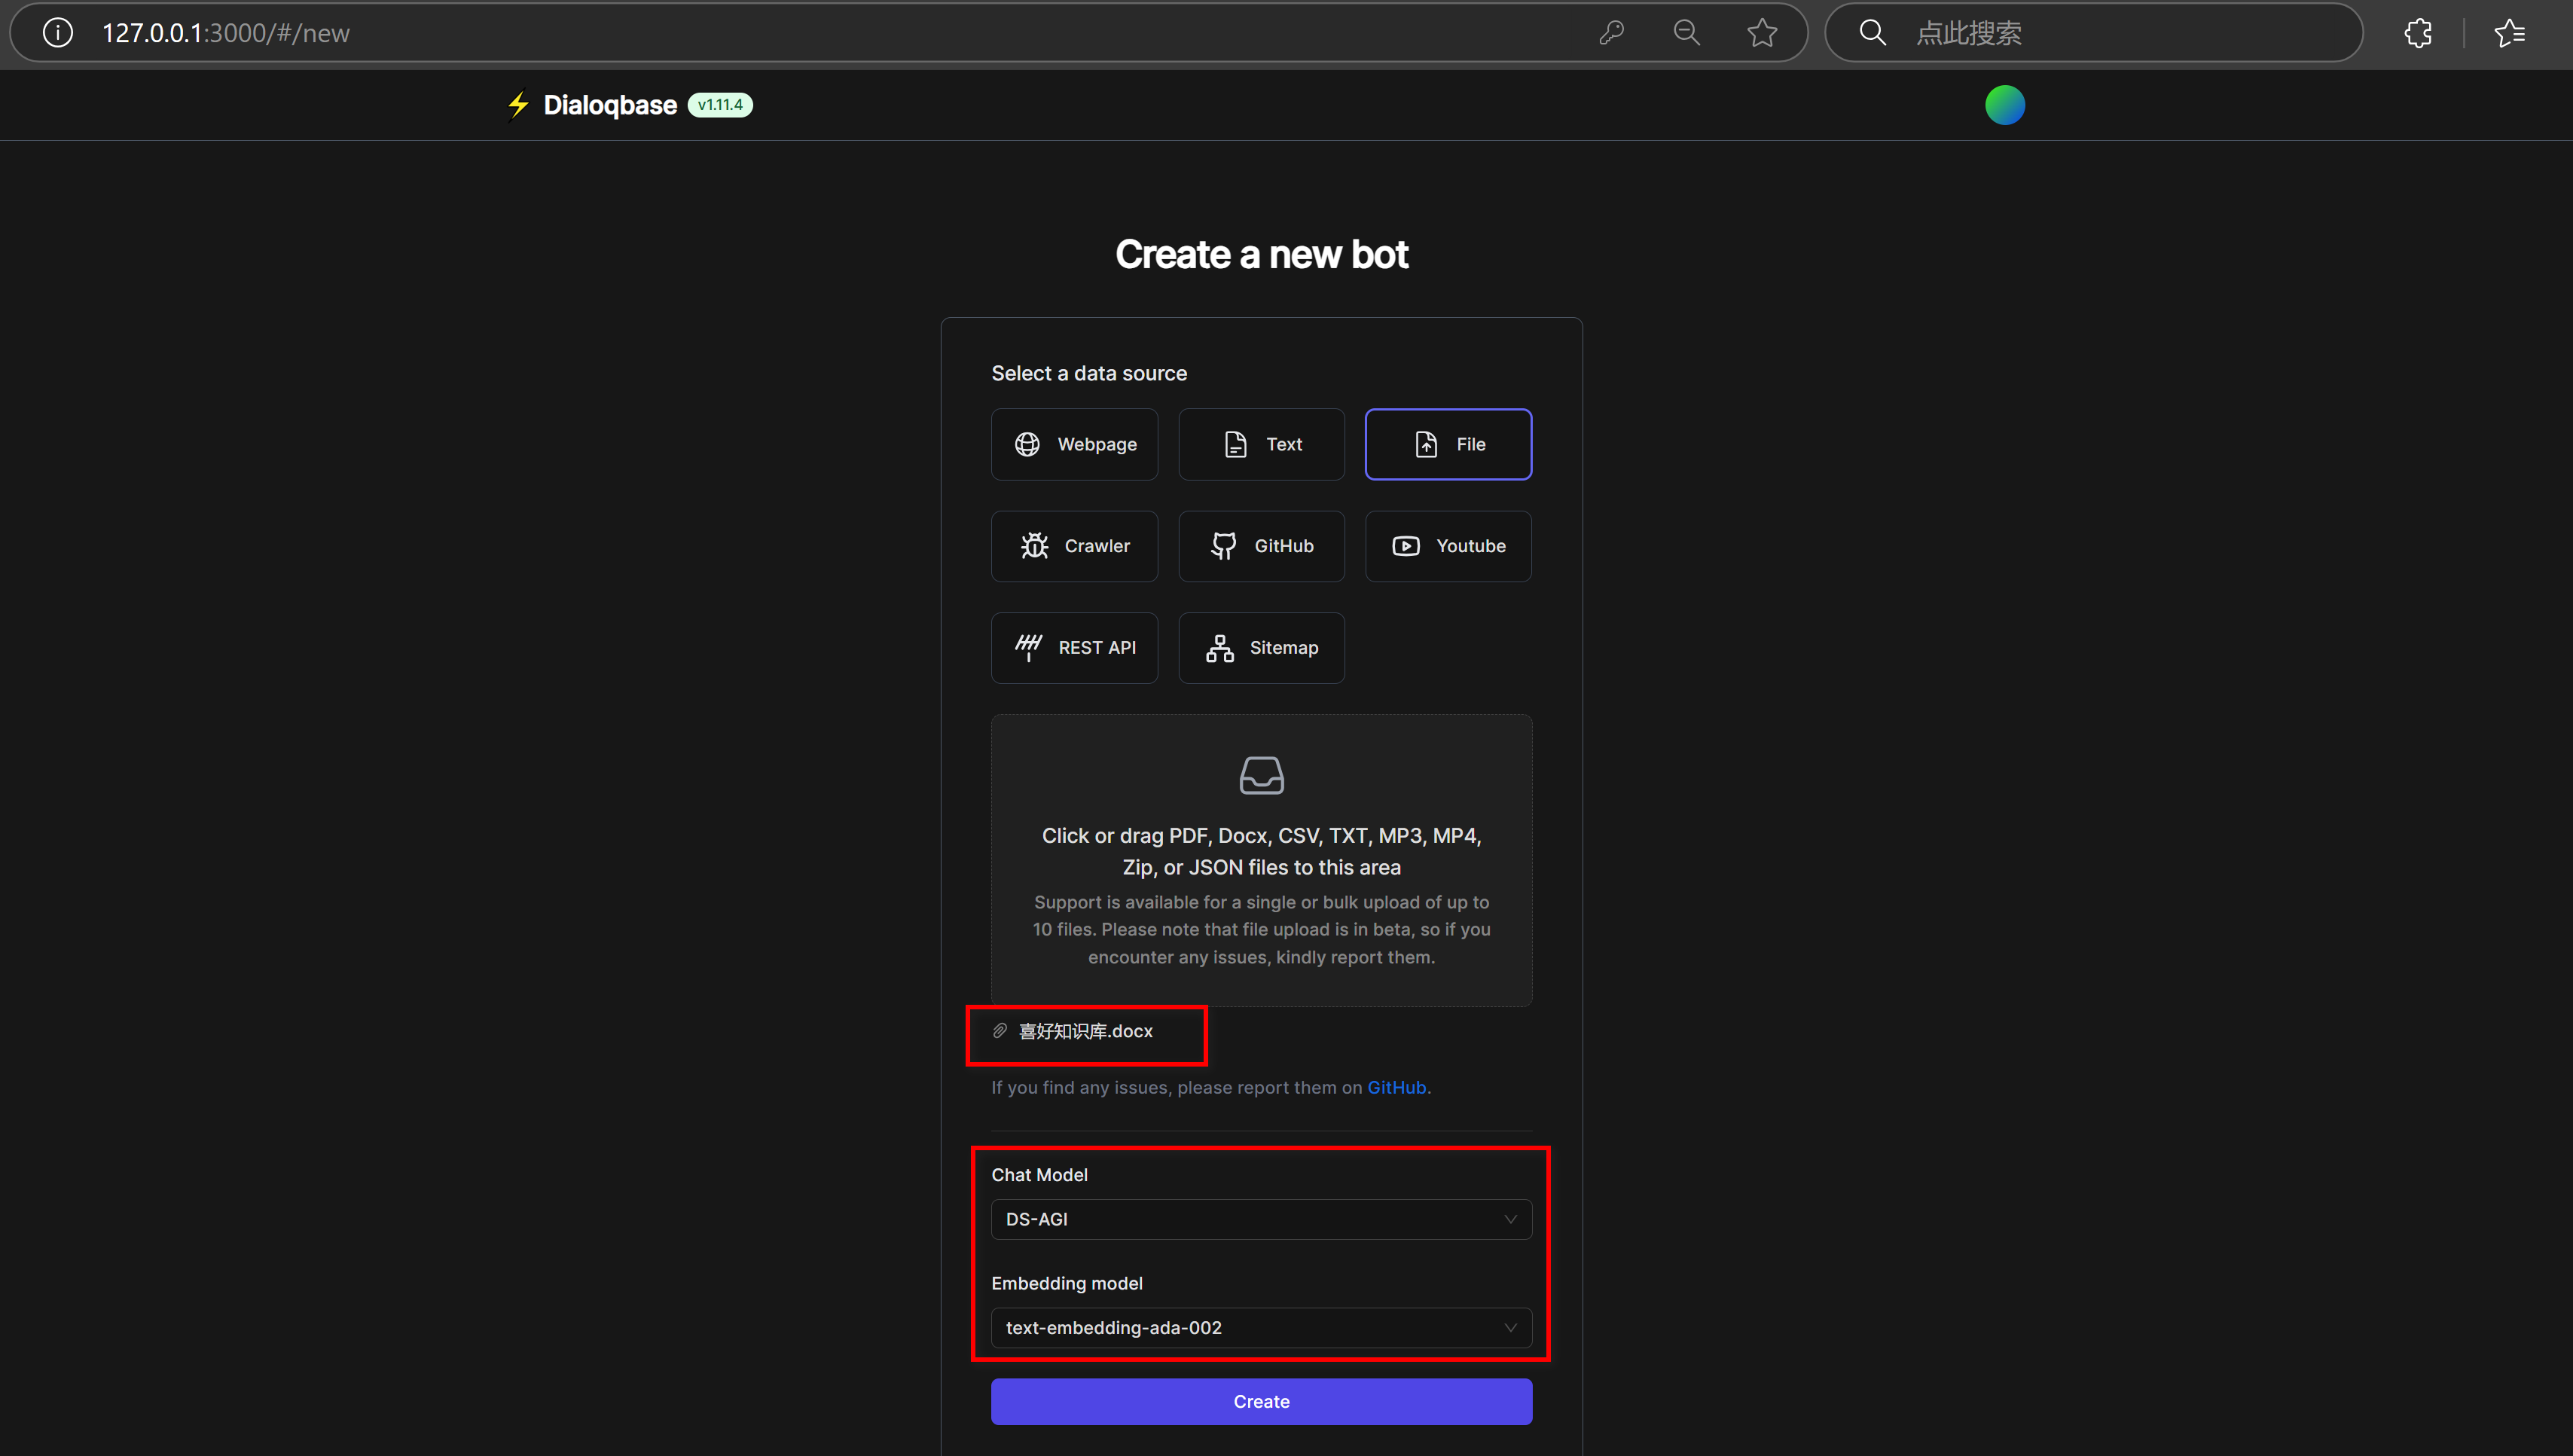Open the saved passwords key icon
The height and width of the screenshot is (1456, 2573).
[1611, 33]
